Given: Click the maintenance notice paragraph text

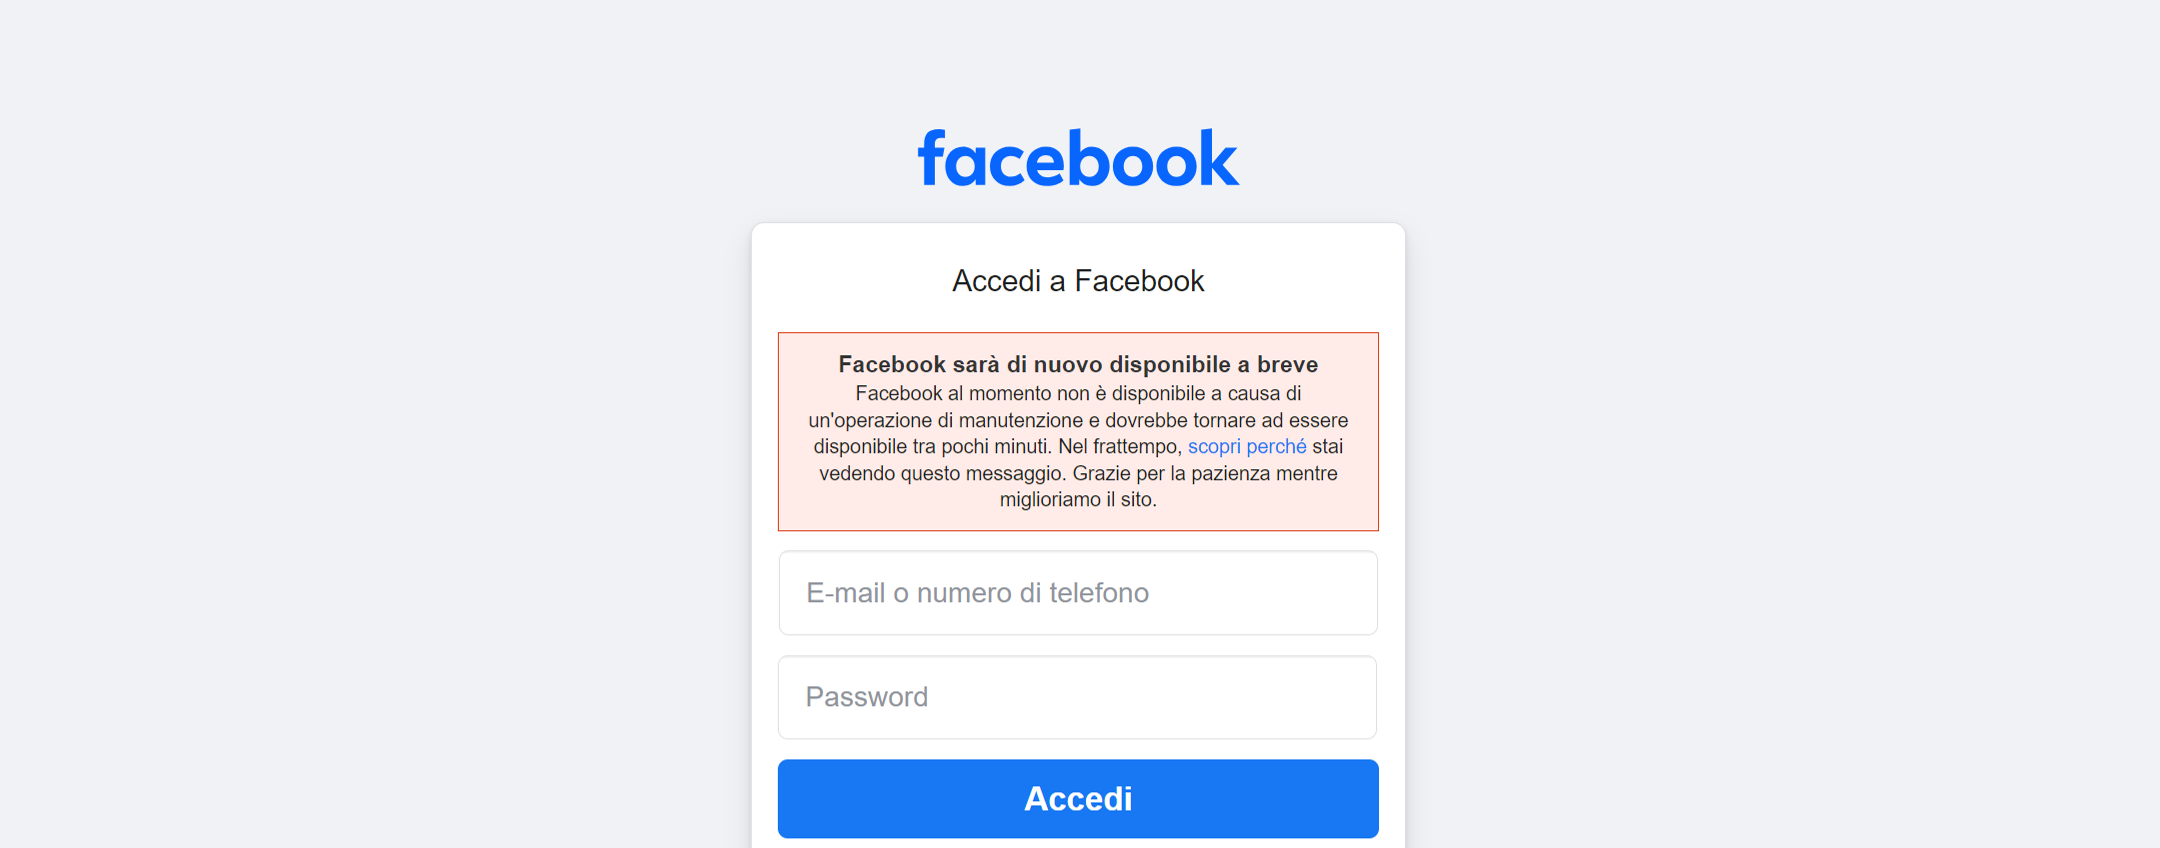Looking at the screenshot, I should [1077, 446].
